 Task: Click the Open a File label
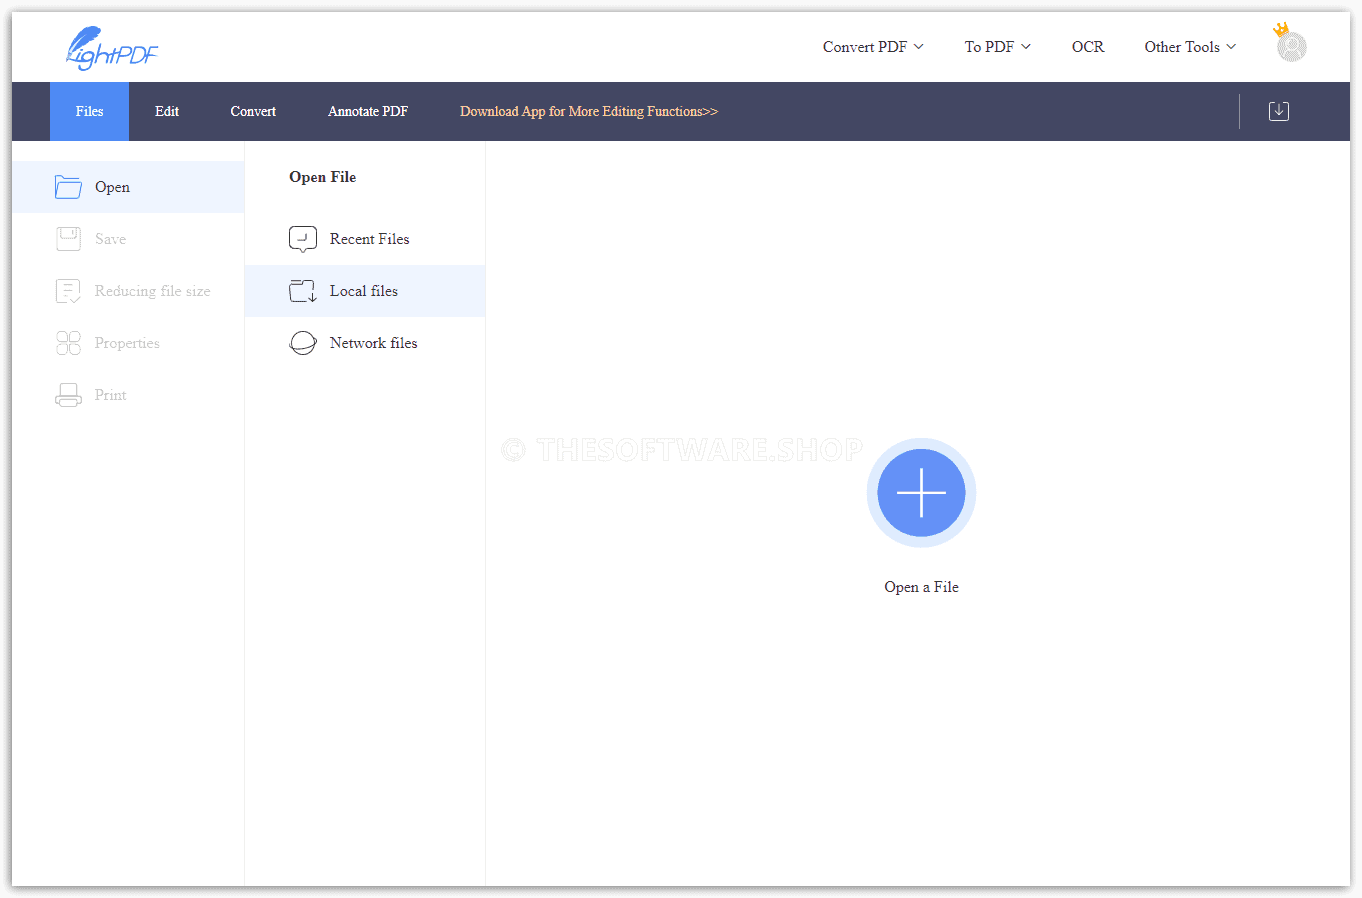tap(921, 587)
